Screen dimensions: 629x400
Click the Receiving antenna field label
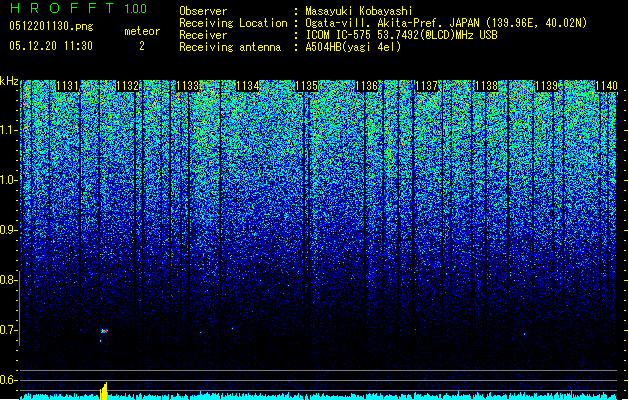tap(230, 47)
